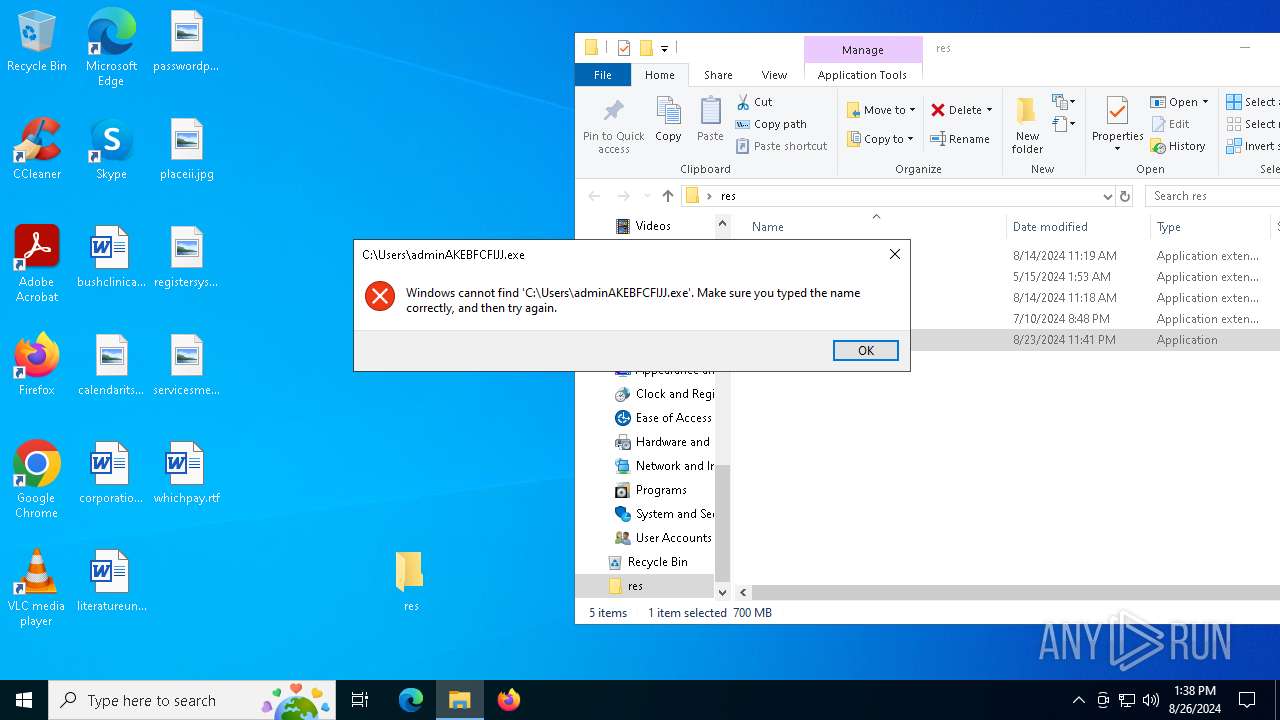Select Programs in navigation pane
Viewport: 1280px width, 720px height.
tap(651, 490)
